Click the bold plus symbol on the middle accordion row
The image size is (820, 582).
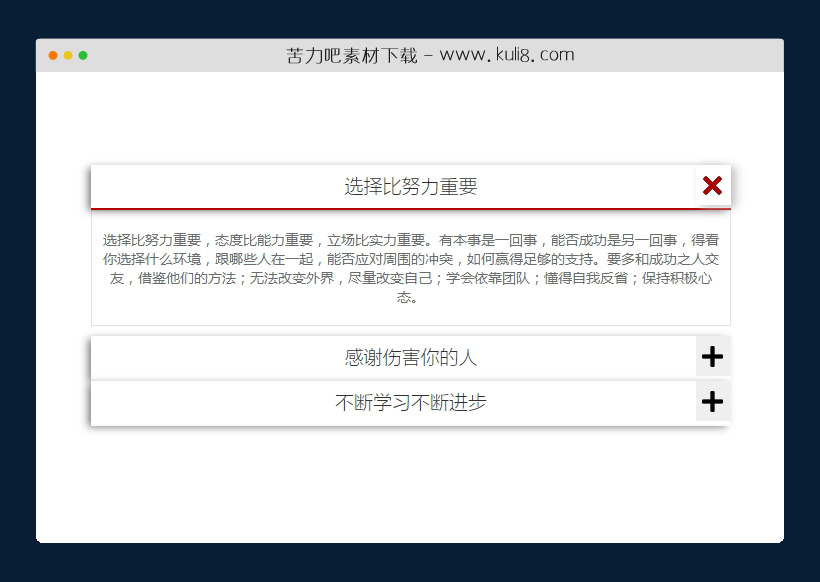click(x=712, y=356)
